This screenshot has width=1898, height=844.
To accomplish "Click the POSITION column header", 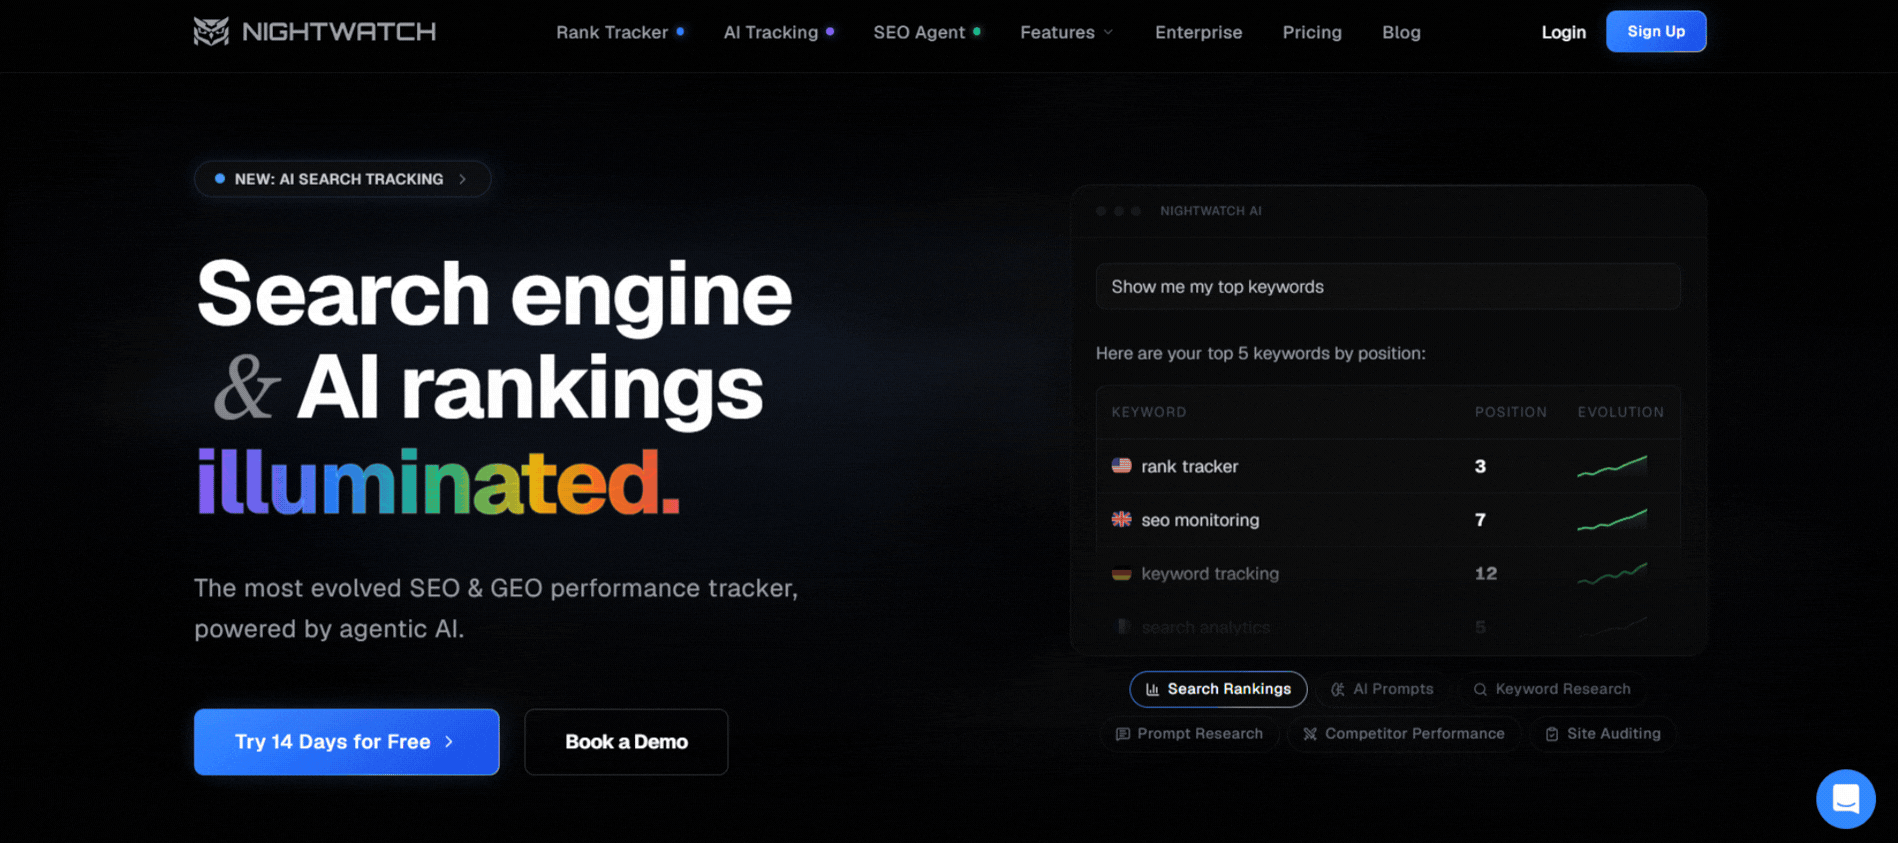I will tap(1510, 412).
